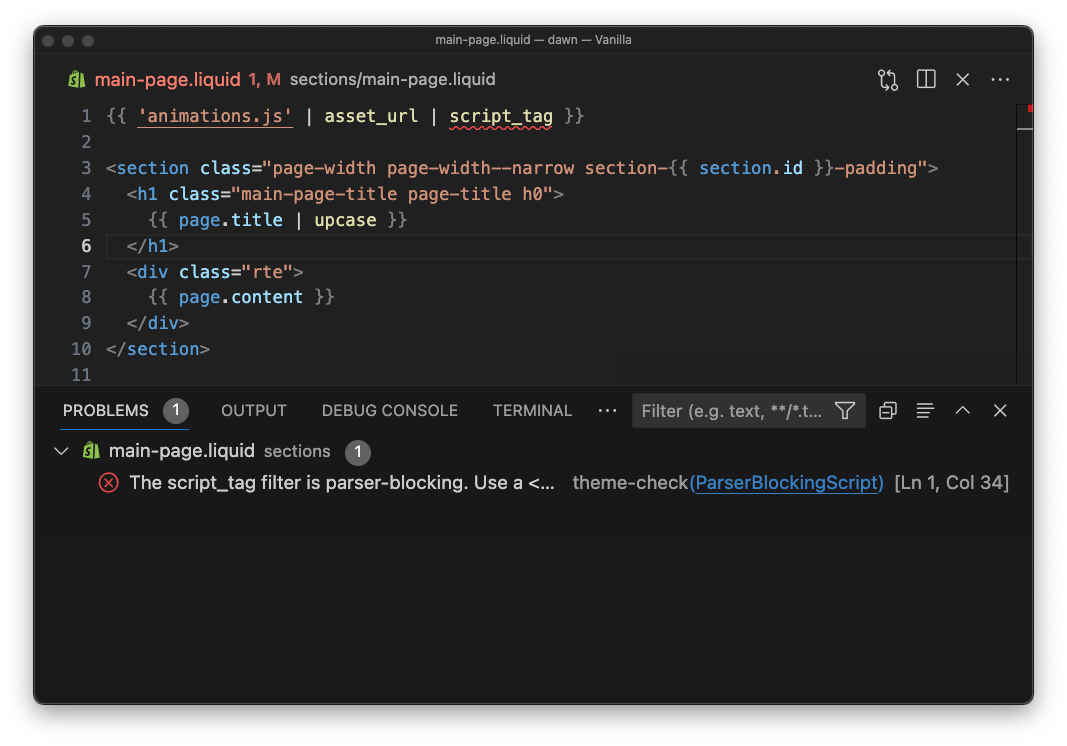Click the Shopify file icon in tab
The image size is (1067, 746).
[77, 80]
